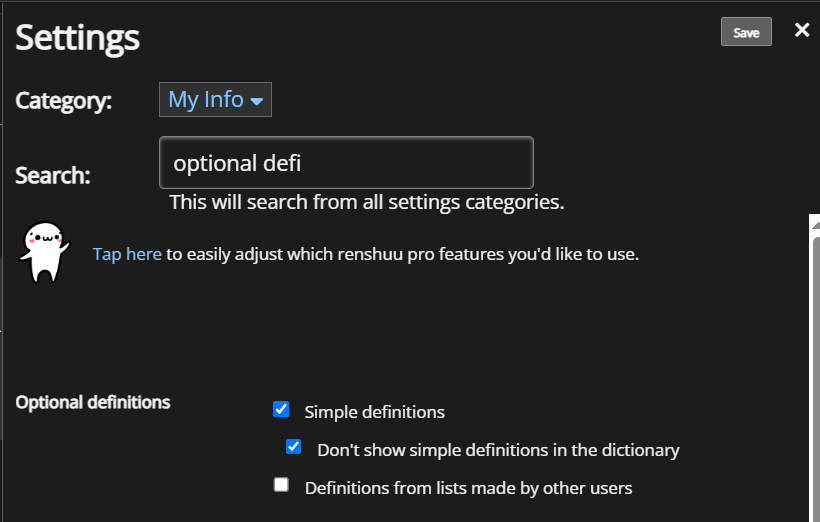Select the 'Optional definitions' section heading
The height and width of the screenshot is (522, 820).
click(x=93, y=402)
